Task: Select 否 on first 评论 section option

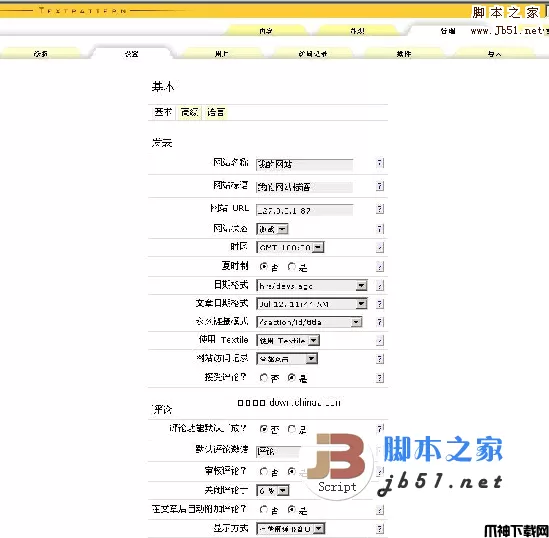Action: click(264, 429)
